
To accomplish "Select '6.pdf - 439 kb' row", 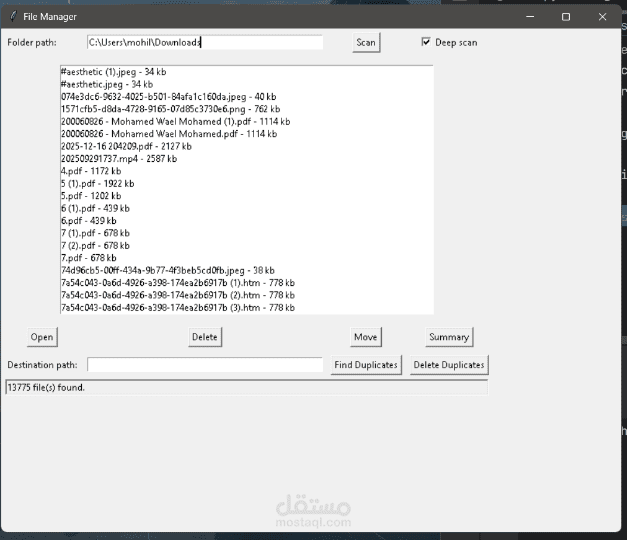I will (247, 221).
